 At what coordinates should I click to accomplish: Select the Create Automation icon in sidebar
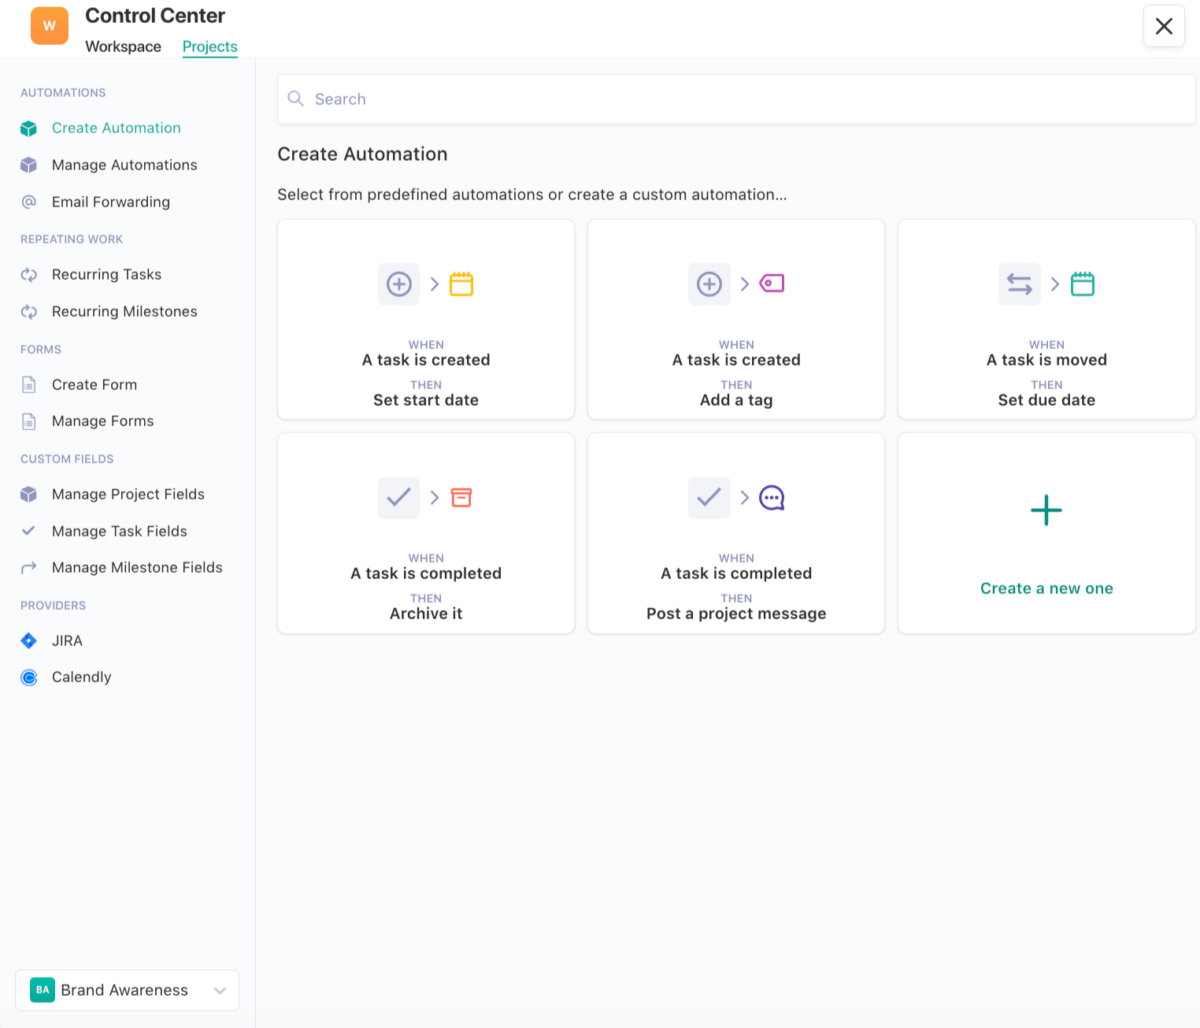pos(28,128)
